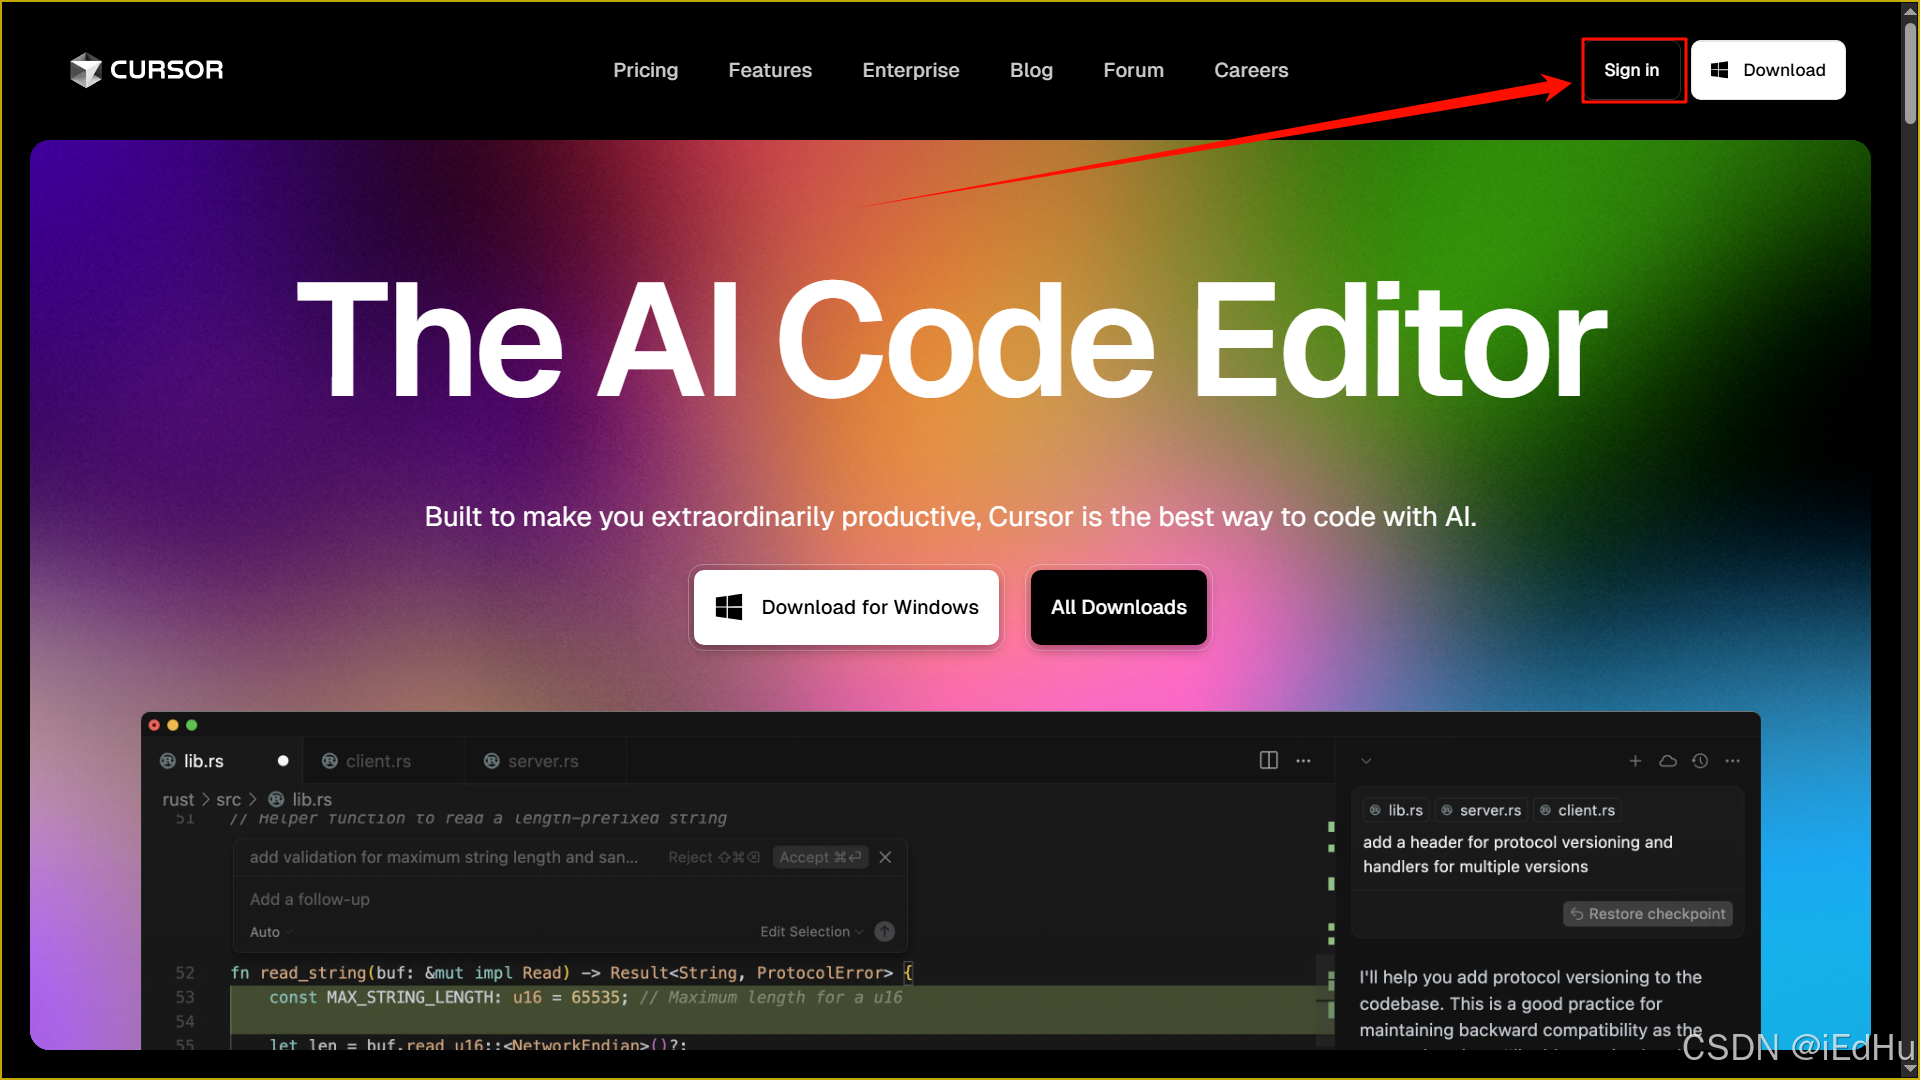Image resolution: width=1920 pixels, height=1080 pixels.
Task: Open the Pricing page
Action: [x=645, y=70]
